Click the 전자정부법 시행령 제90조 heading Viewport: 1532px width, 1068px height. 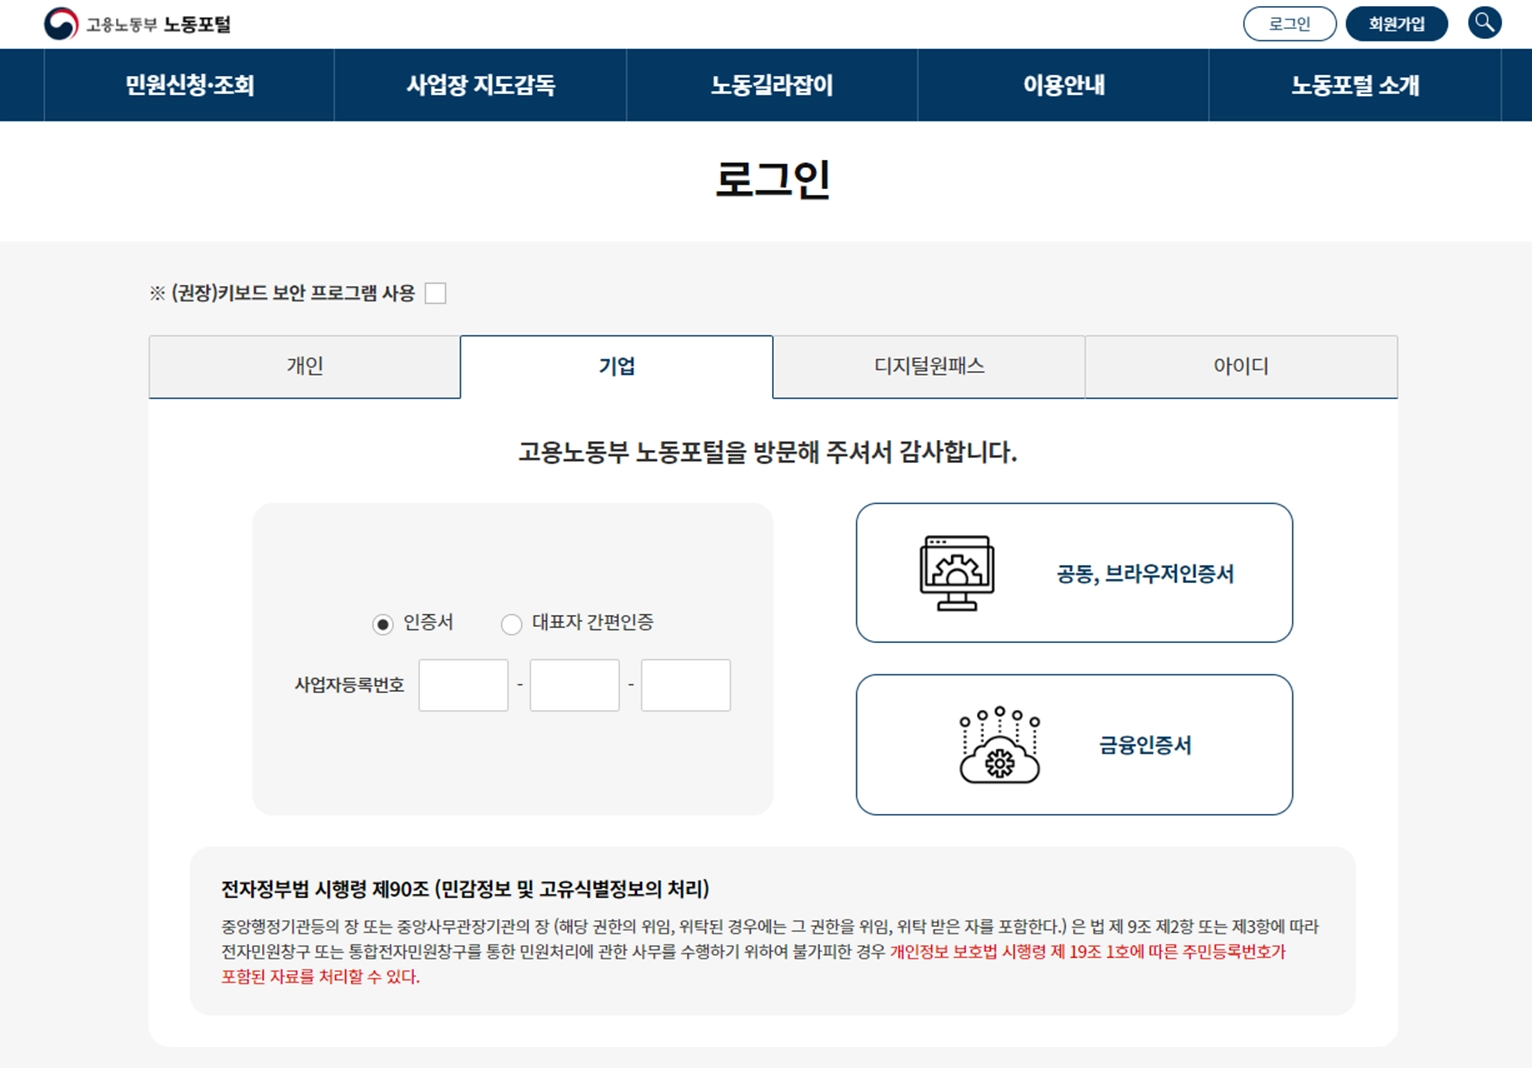(x=465, y=889)
